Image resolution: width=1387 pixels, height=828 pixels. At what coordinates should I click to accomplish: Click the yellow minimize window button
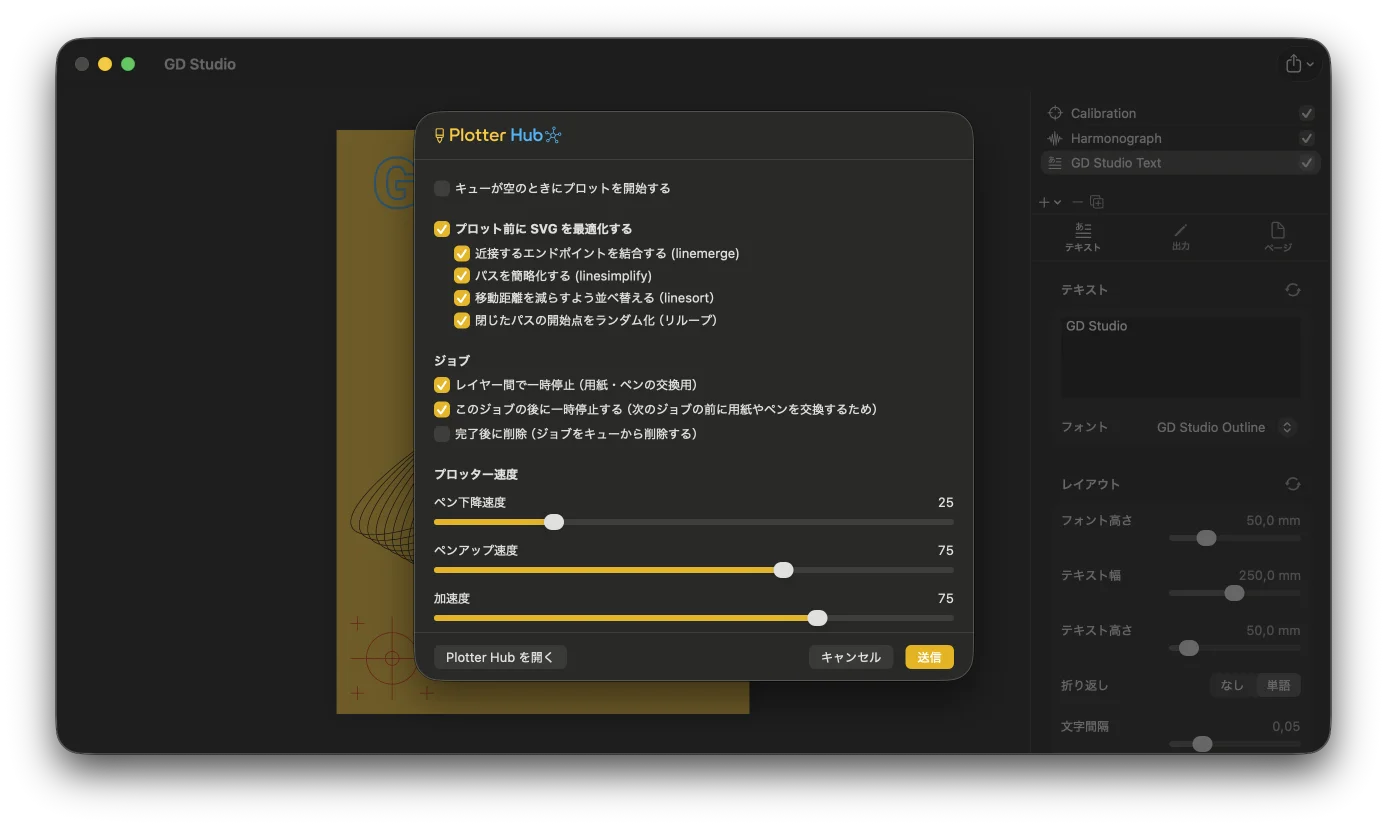click(x=105, y=64)
